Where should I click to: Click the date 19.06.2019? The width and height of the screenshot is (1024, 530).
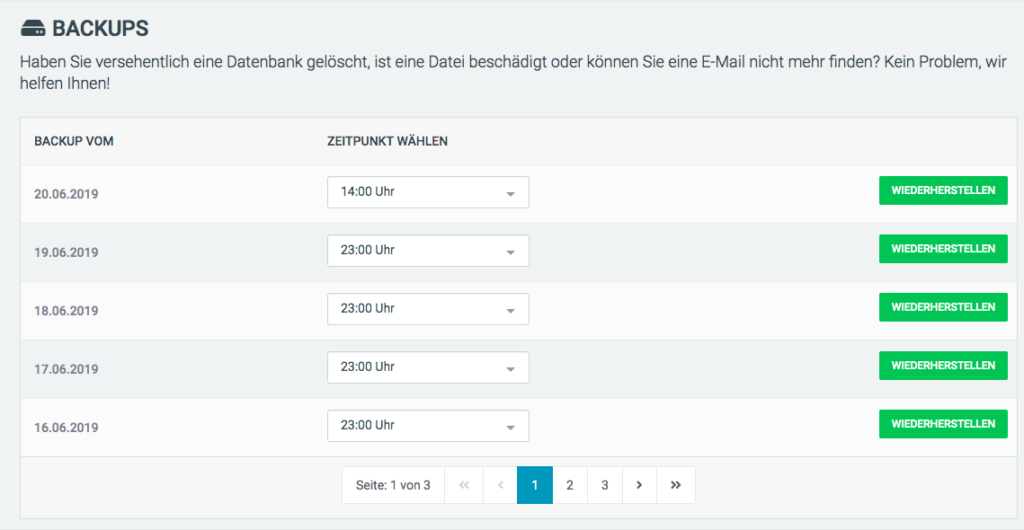(x=67, y=252)
